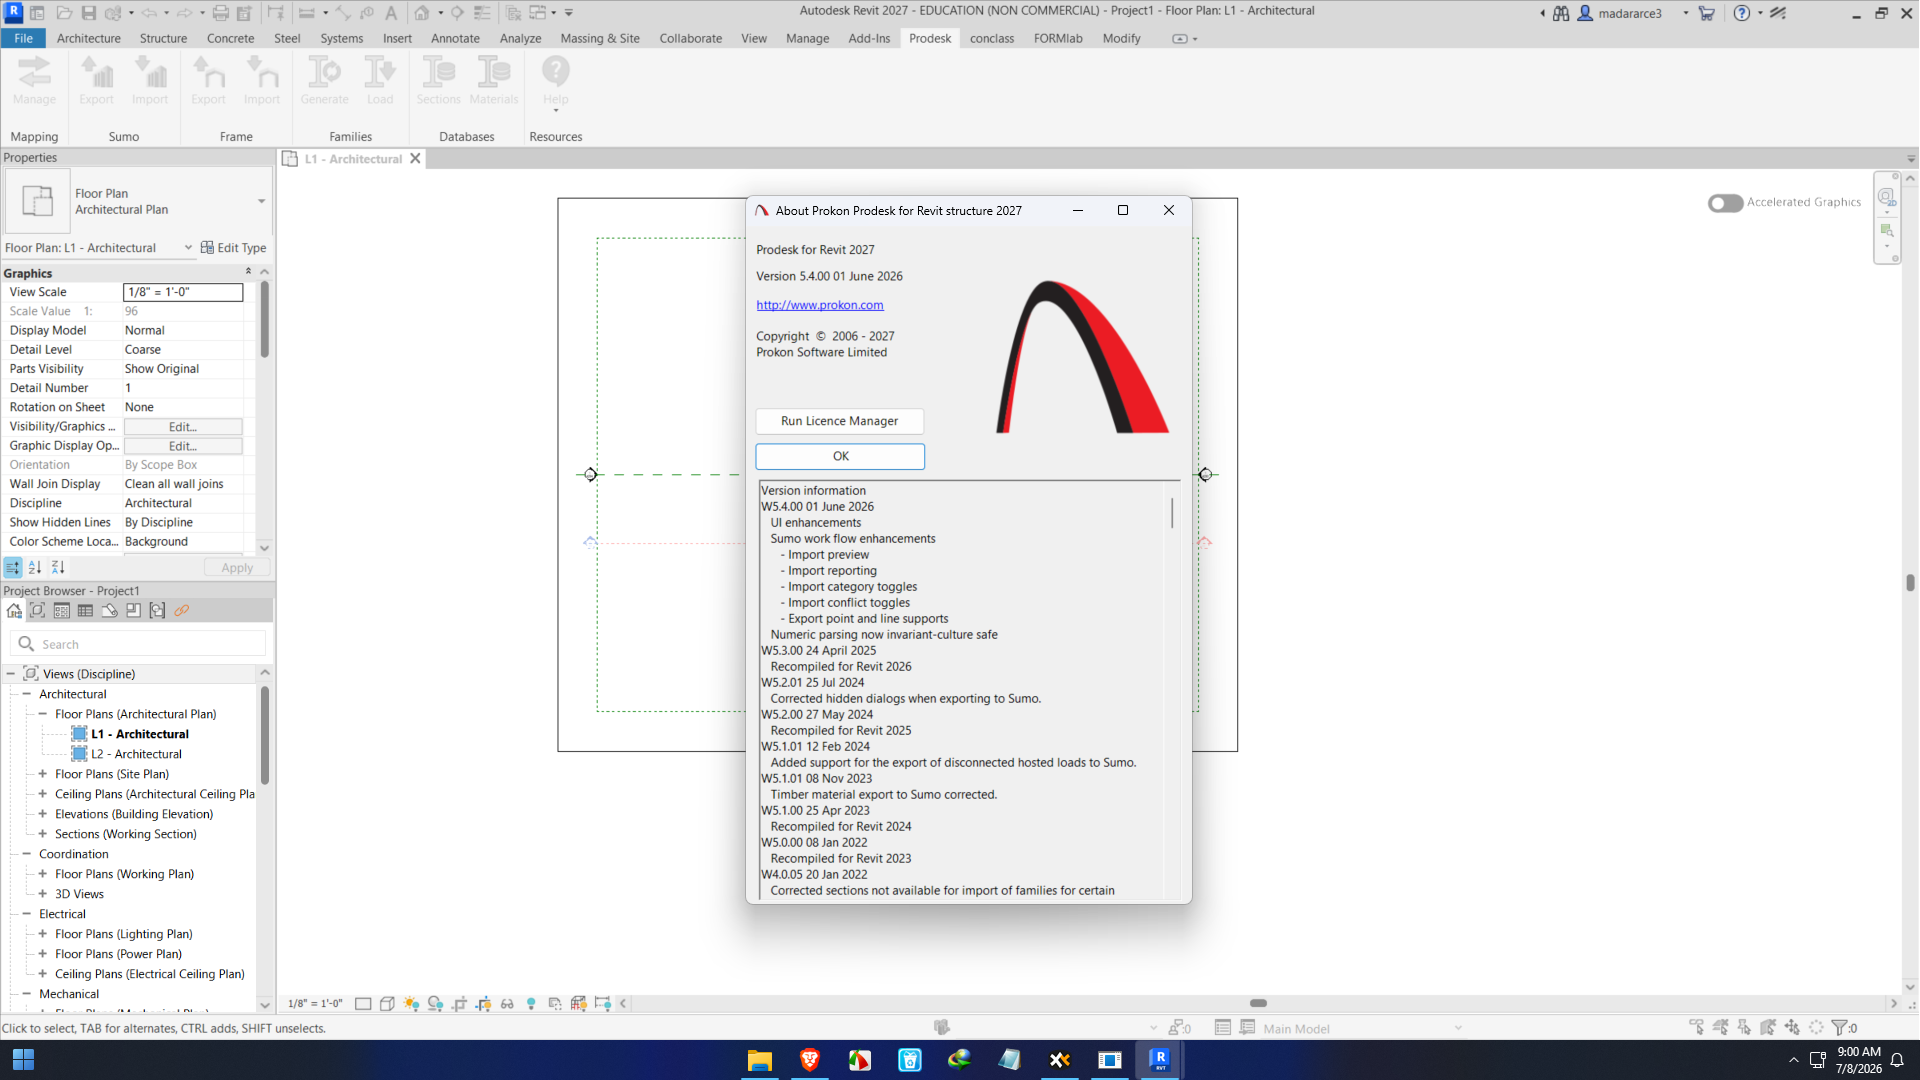This screenshot has height=1080, width=1920.
Task: Click the A-to-Z sort icon in Properties
Action: tap(35, 568)
